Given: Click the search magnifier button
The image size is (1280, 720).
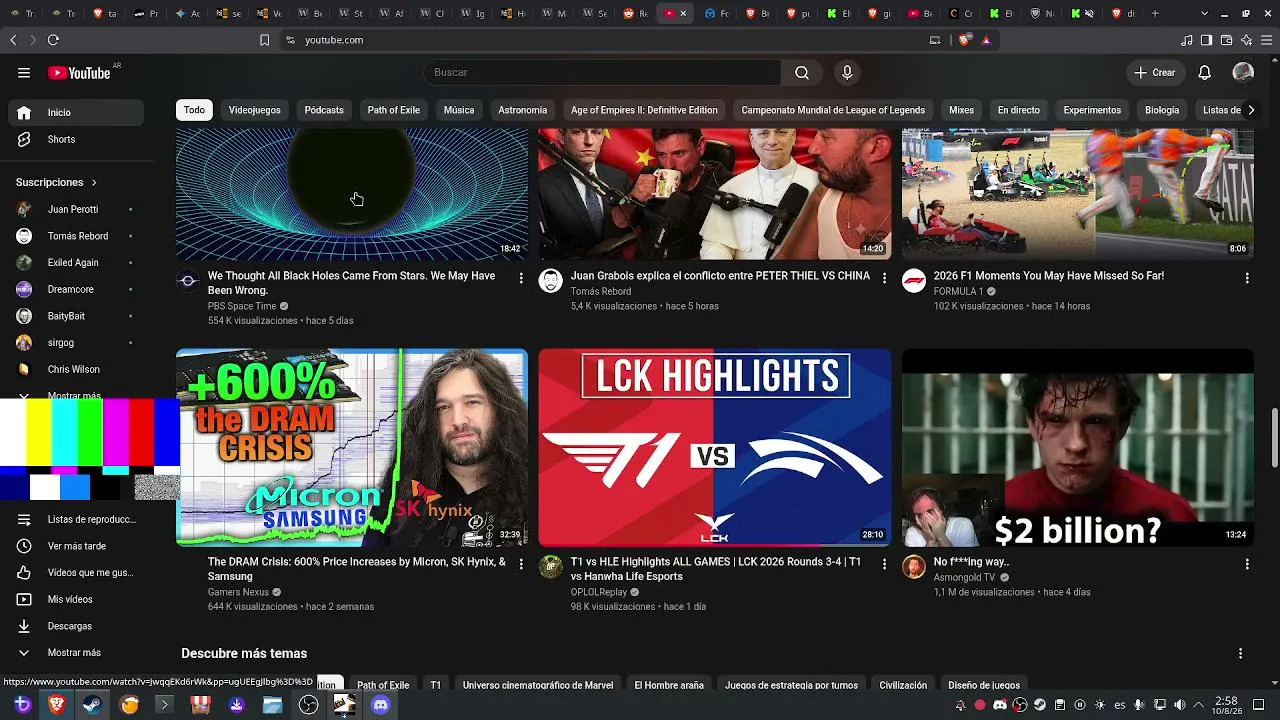Looking at the screenshot, I should pyautogui.click(x=802, y=72).
